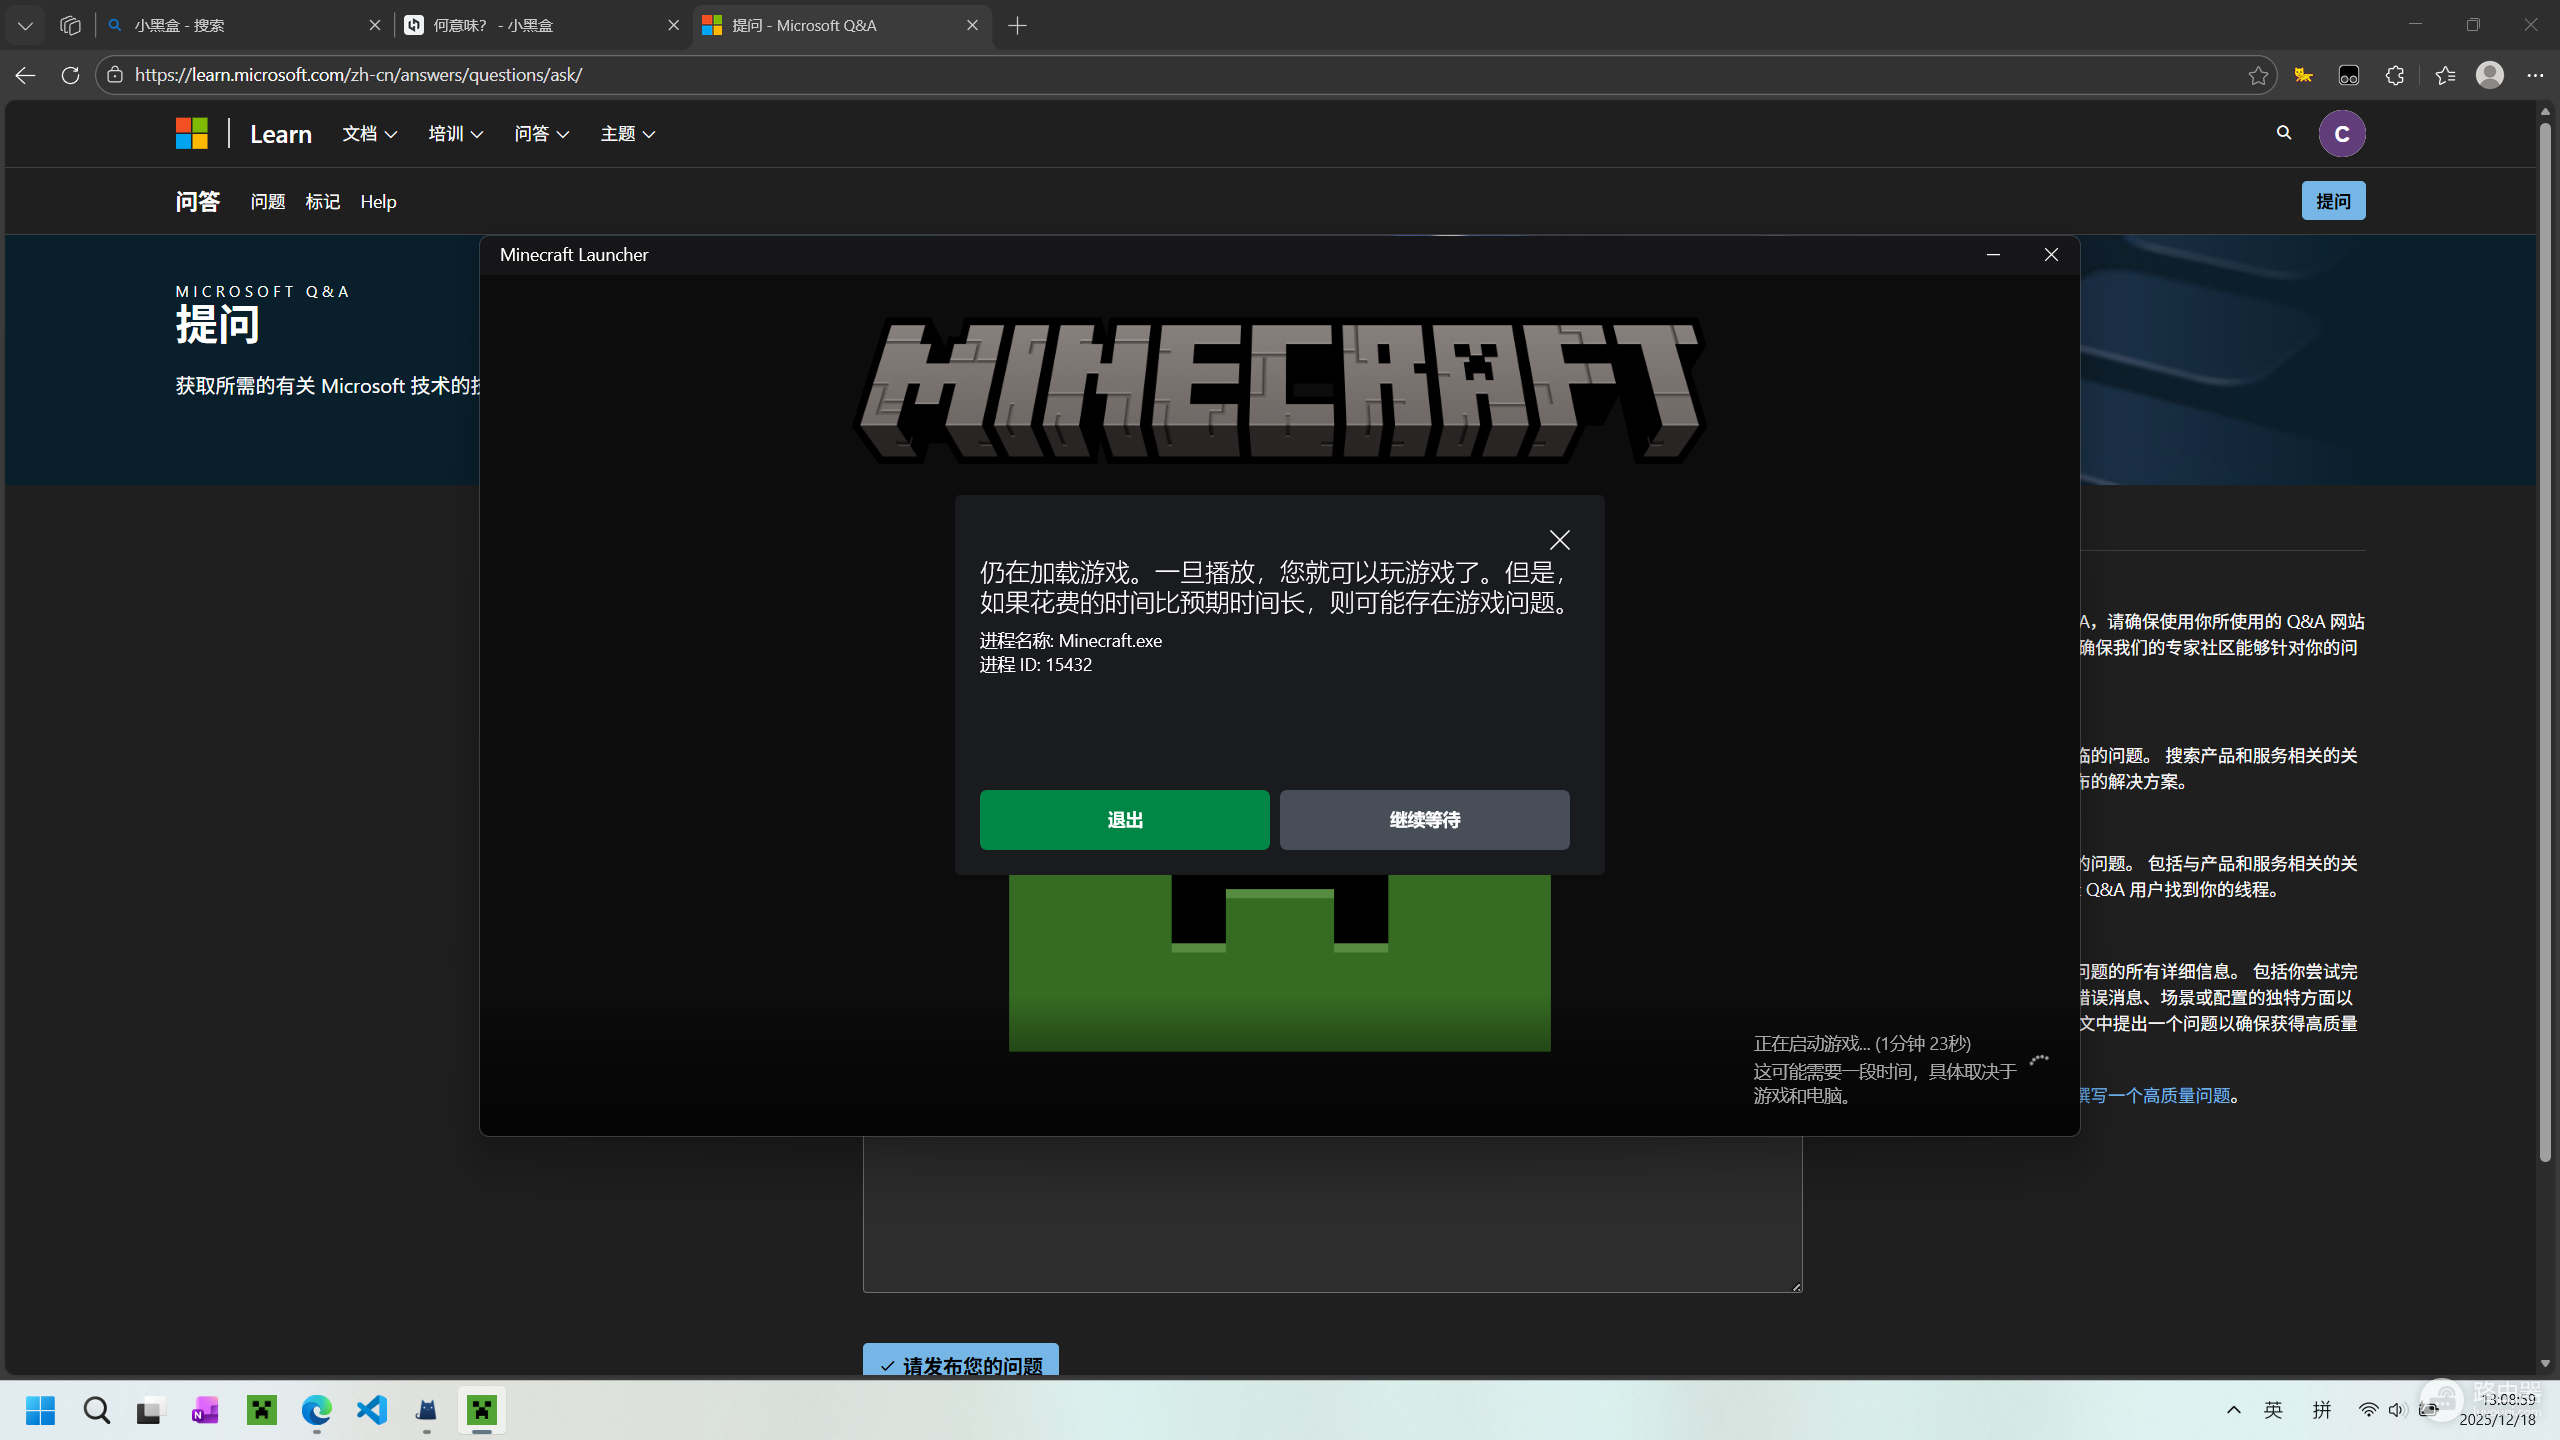Viewport: 2560px width, 1440px height.
Task: Click the blue 提问 button
Action: pyautogui.click(x=2333, y=201)
